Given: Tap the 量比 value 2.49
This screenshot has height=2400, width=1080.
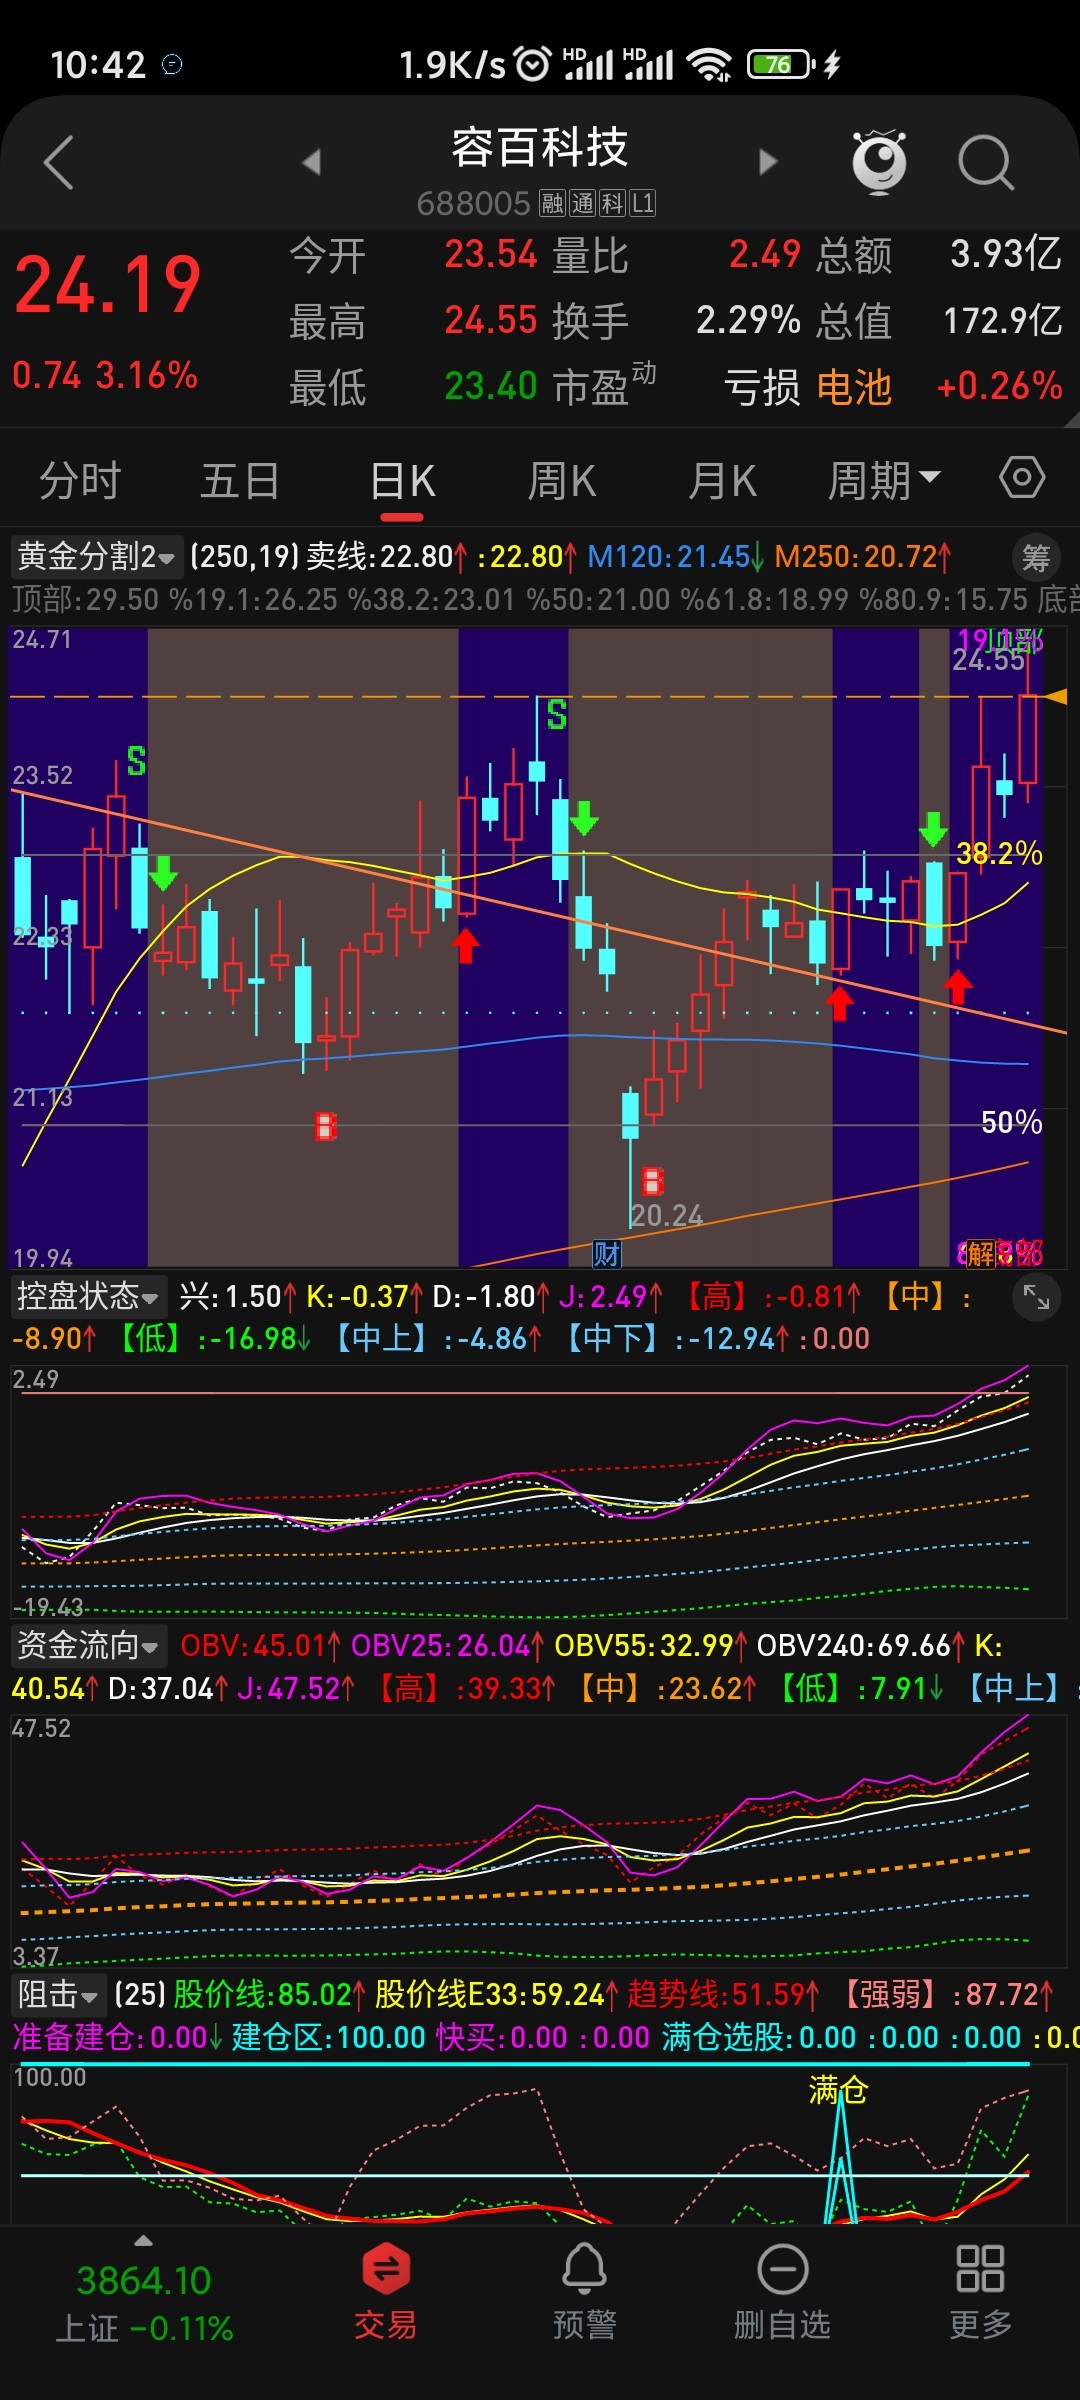Looking at the screenshot, I should click(765, 254).
